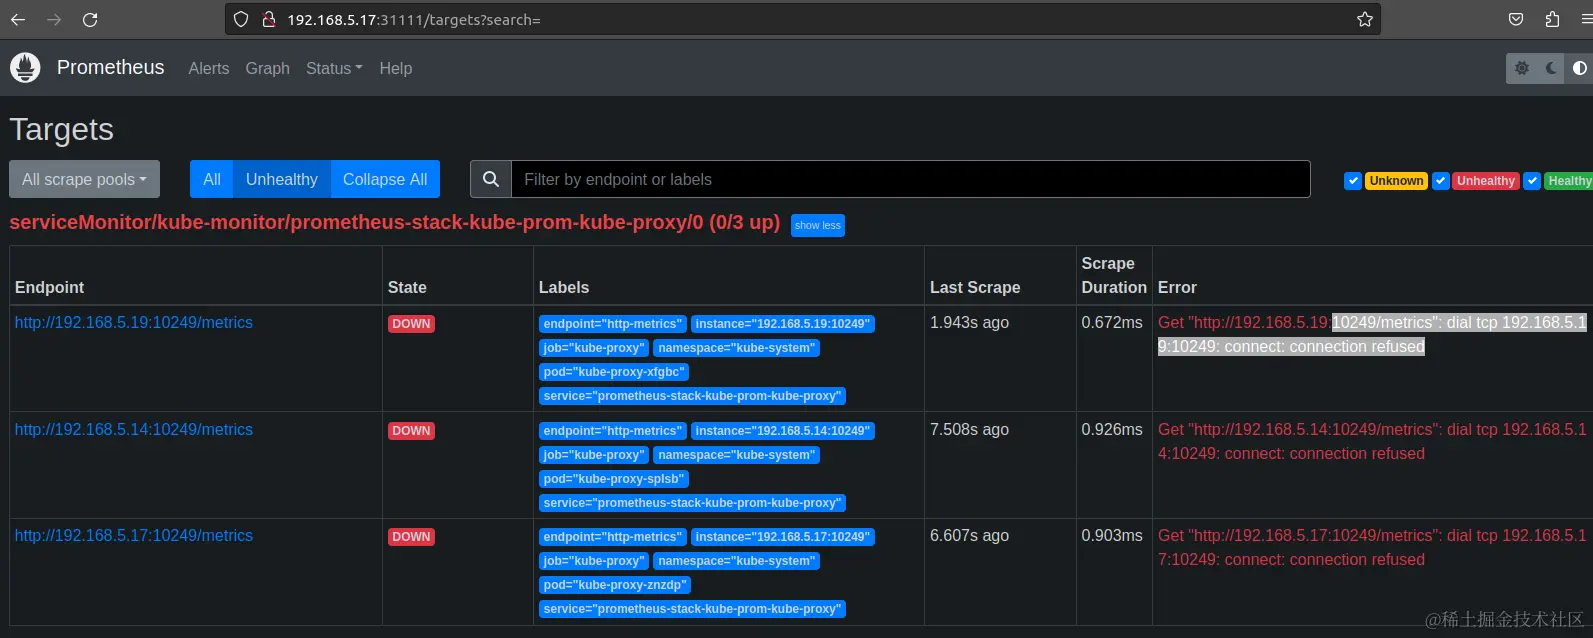Reload the page with the refresh icon
The height and width of the screenshot is (638, 1593).
click(x=90, y=19)
